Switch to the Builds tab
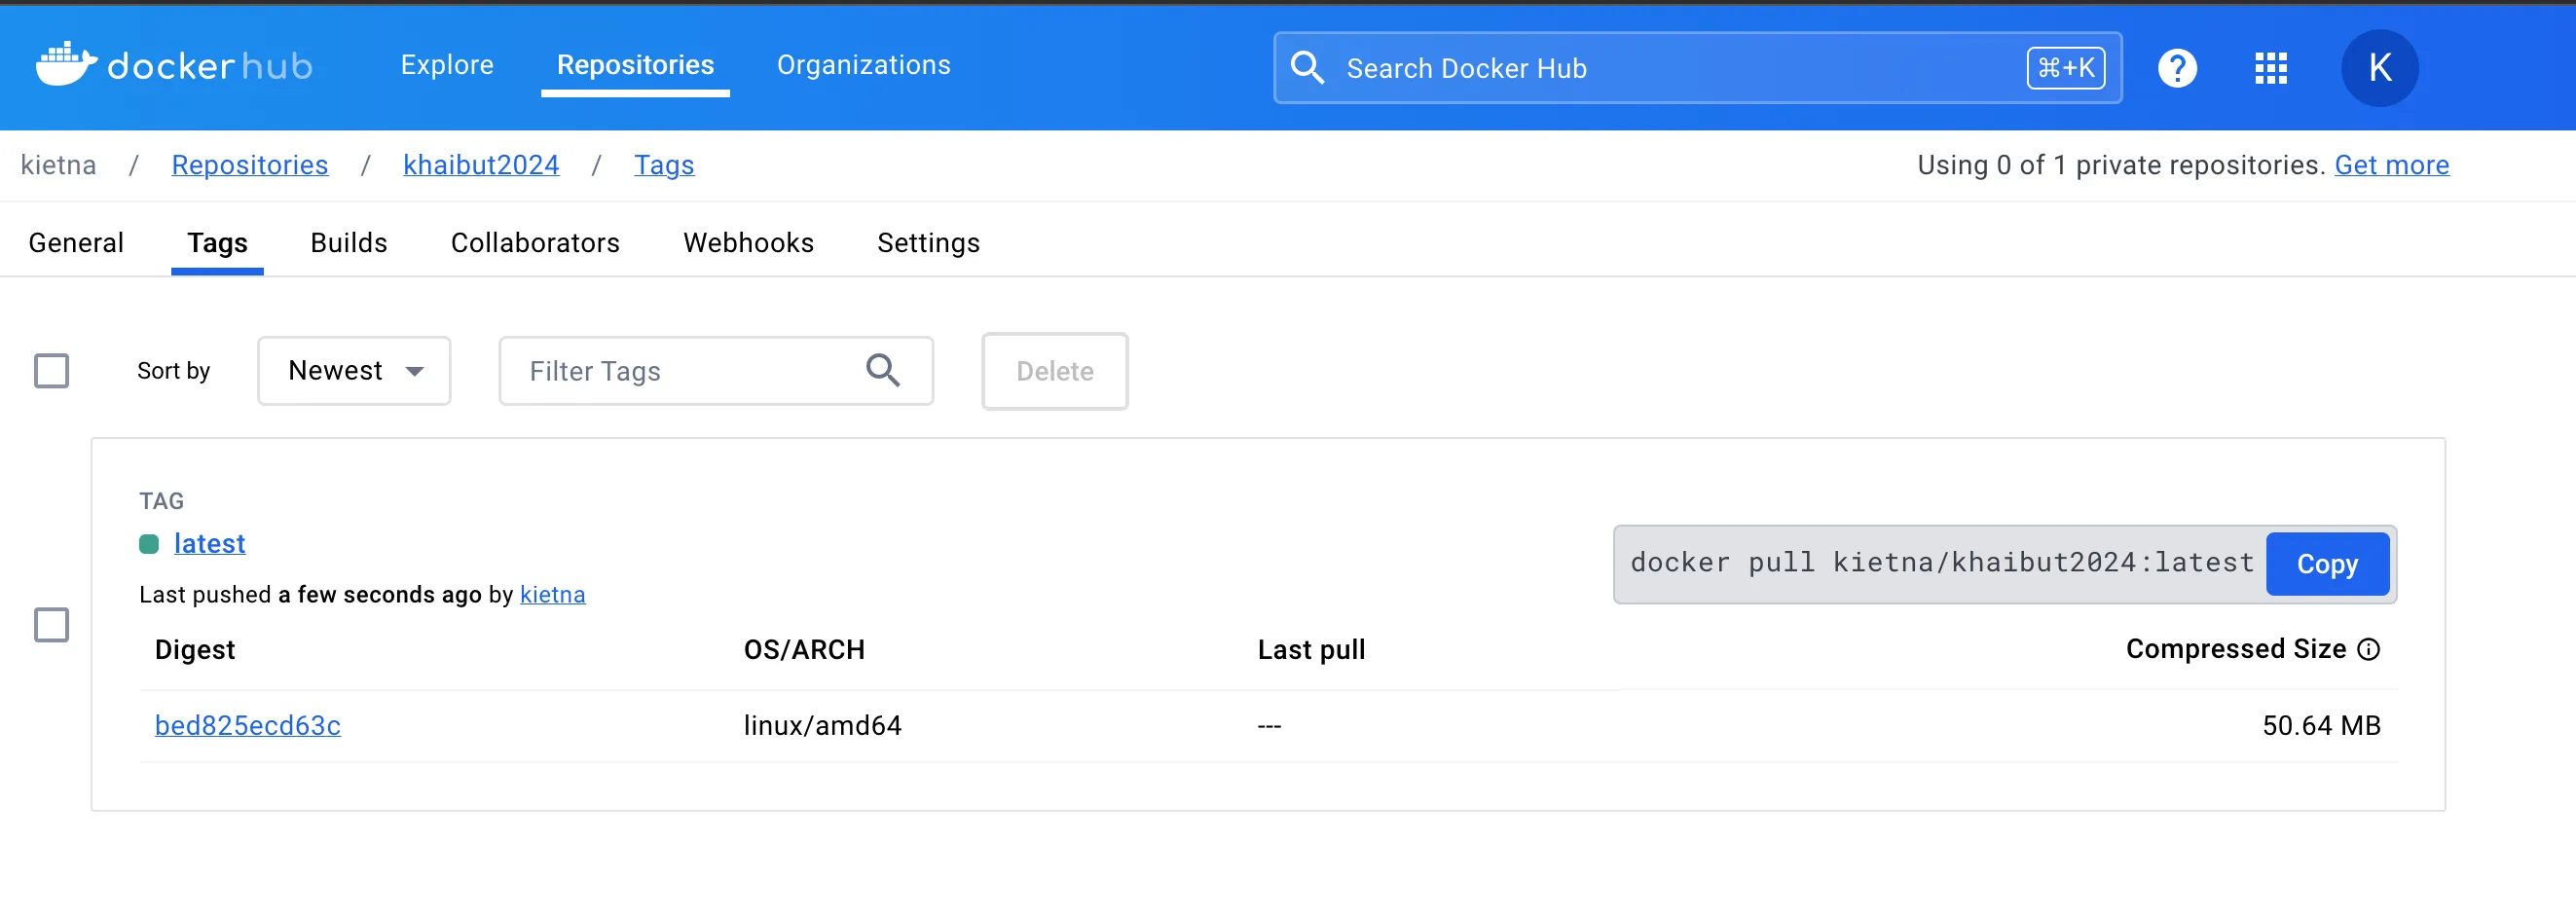 (348, 243)
